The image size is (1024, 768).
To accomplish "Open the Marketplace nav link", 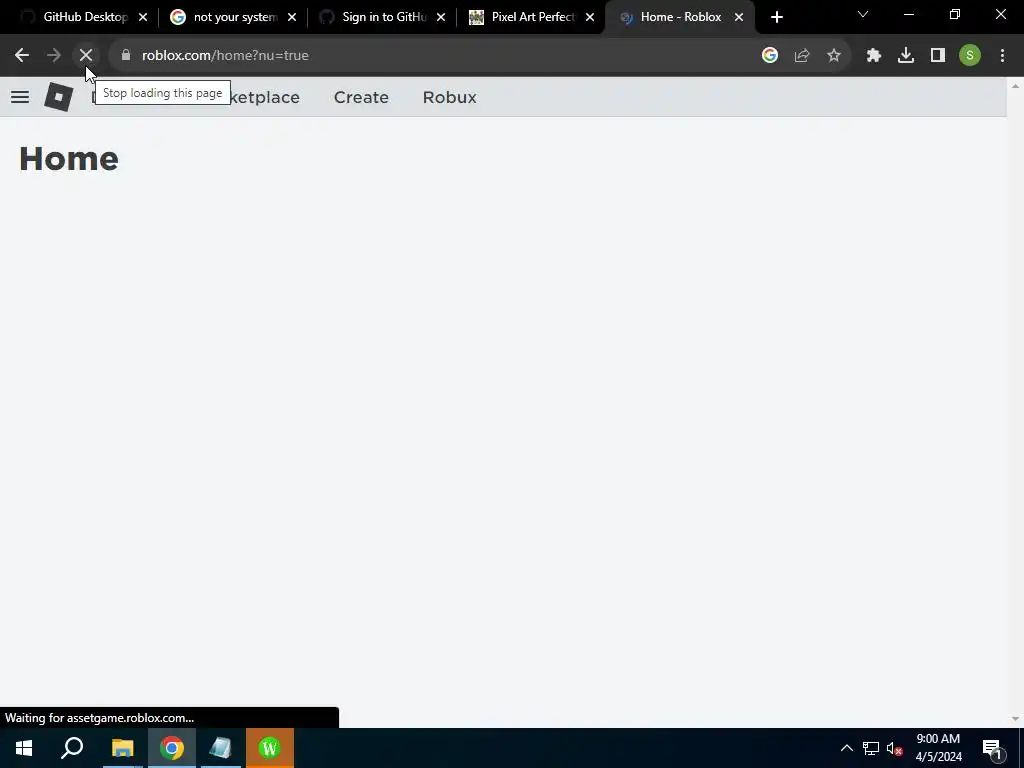I will [265, 97].
